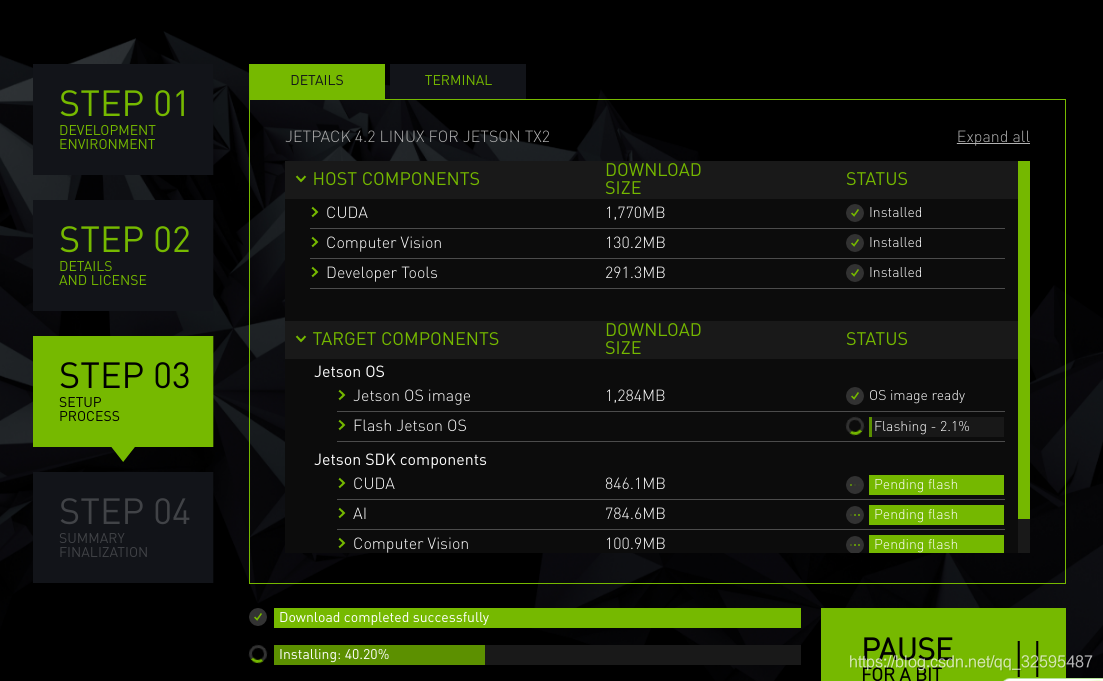Click the PAUSE FOR A BIT button
1103x681 pixels.
(x=943, y=644)
